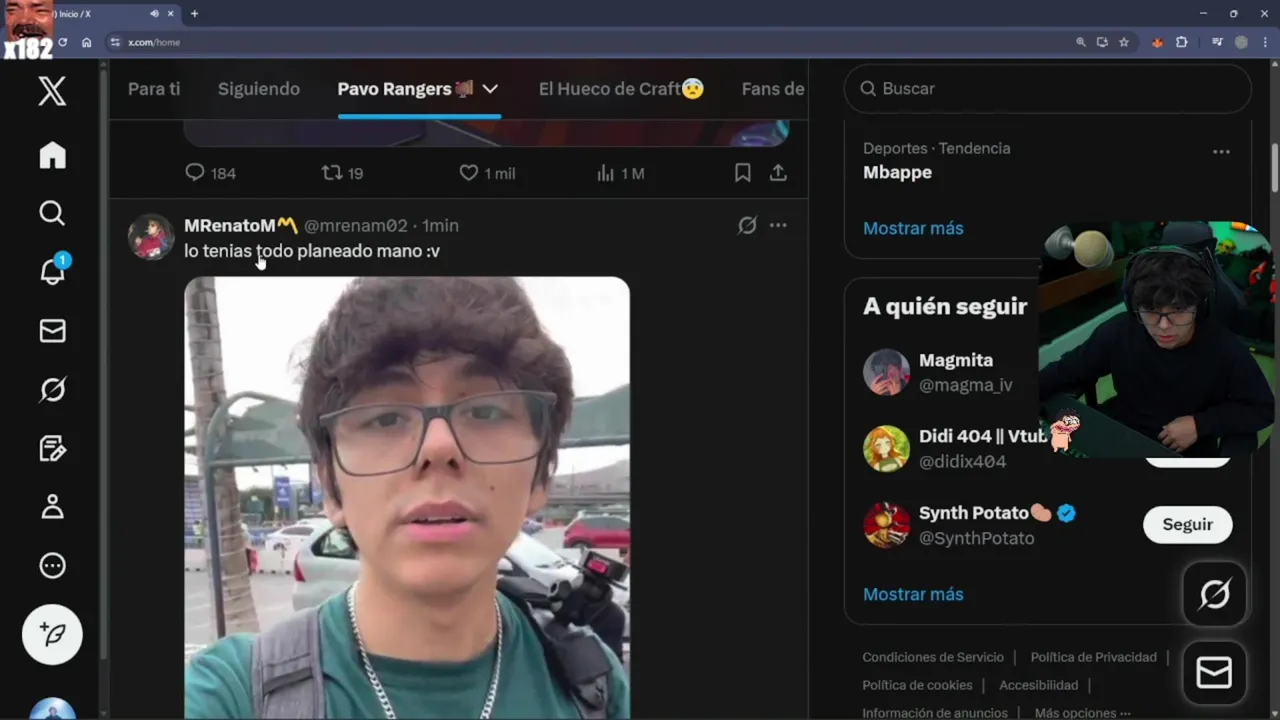Open Messages envelope in sidebar
Viewport: 1280px width, 720px height.
[52, 331]
